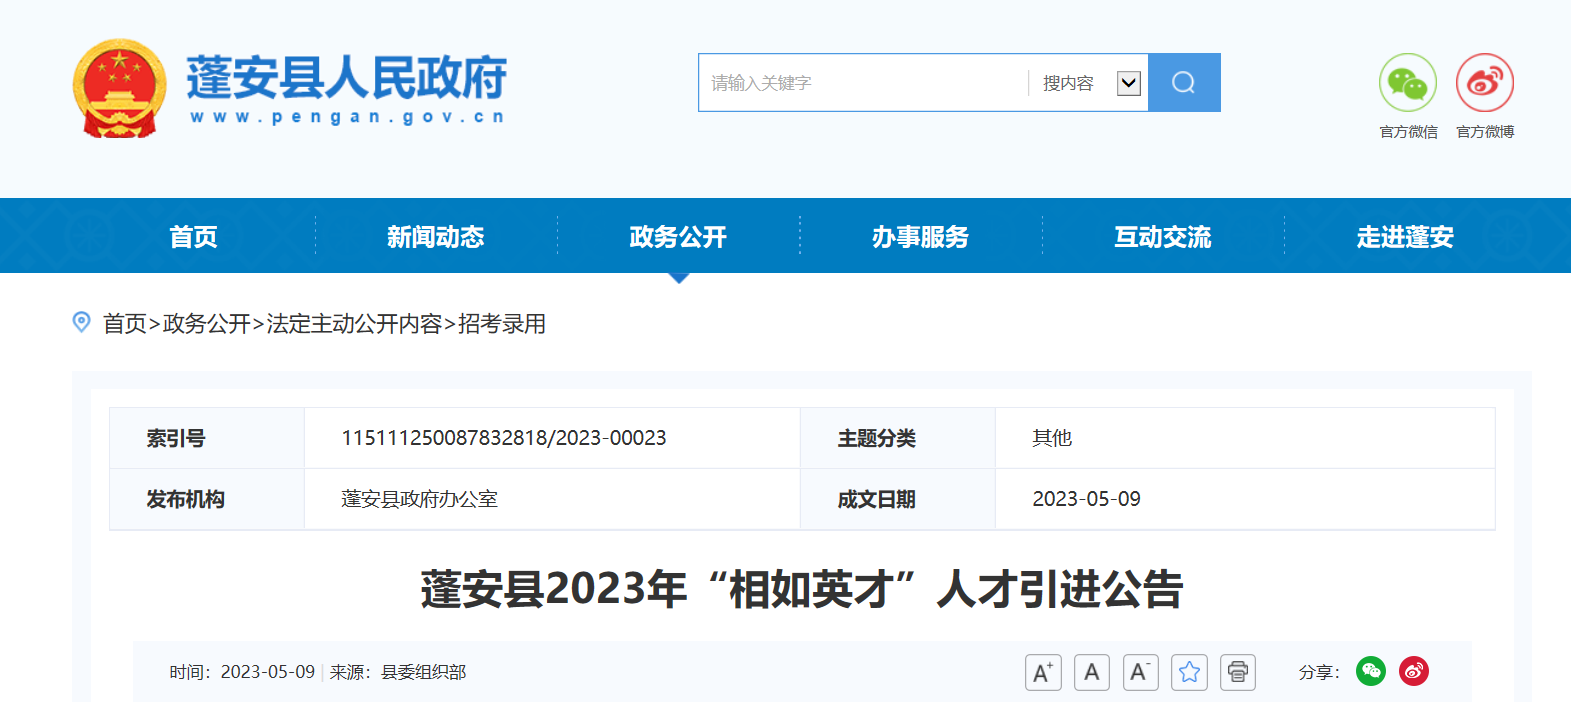Print the article using printer icon

click(x=1238, y=672)
